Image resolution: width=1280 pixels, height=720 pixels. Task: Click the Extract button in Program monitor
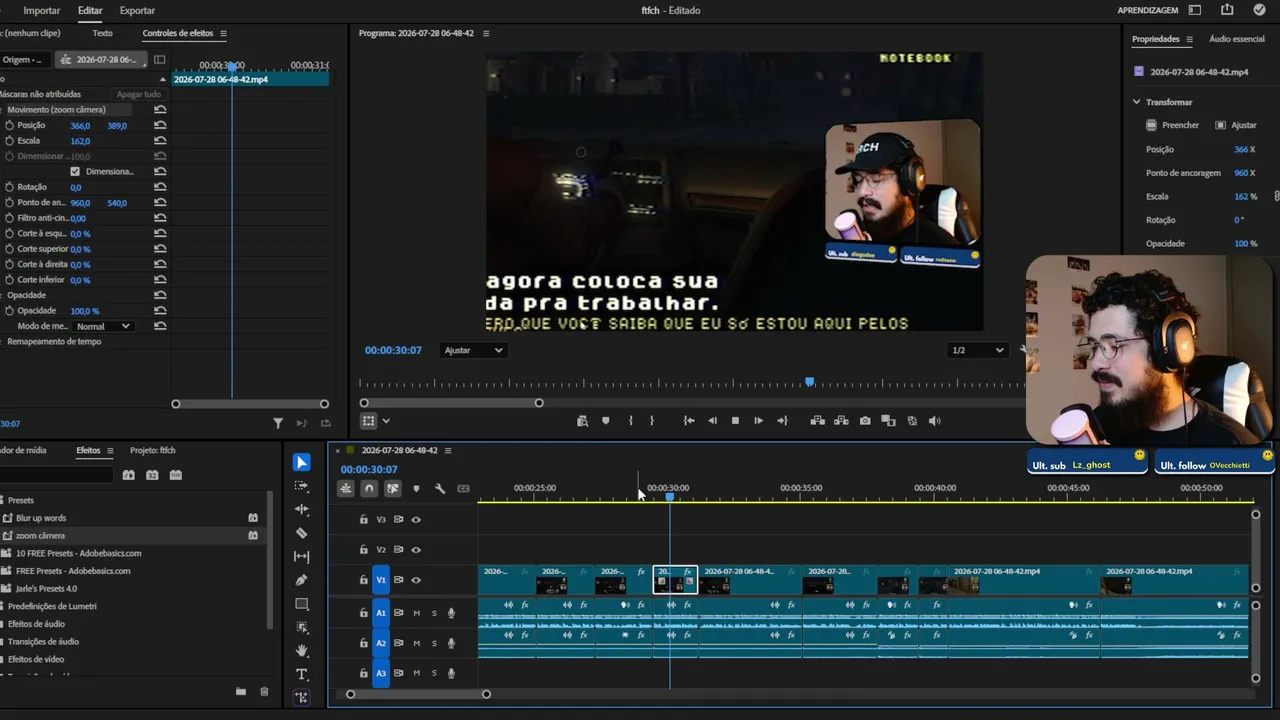click(841, 421)
